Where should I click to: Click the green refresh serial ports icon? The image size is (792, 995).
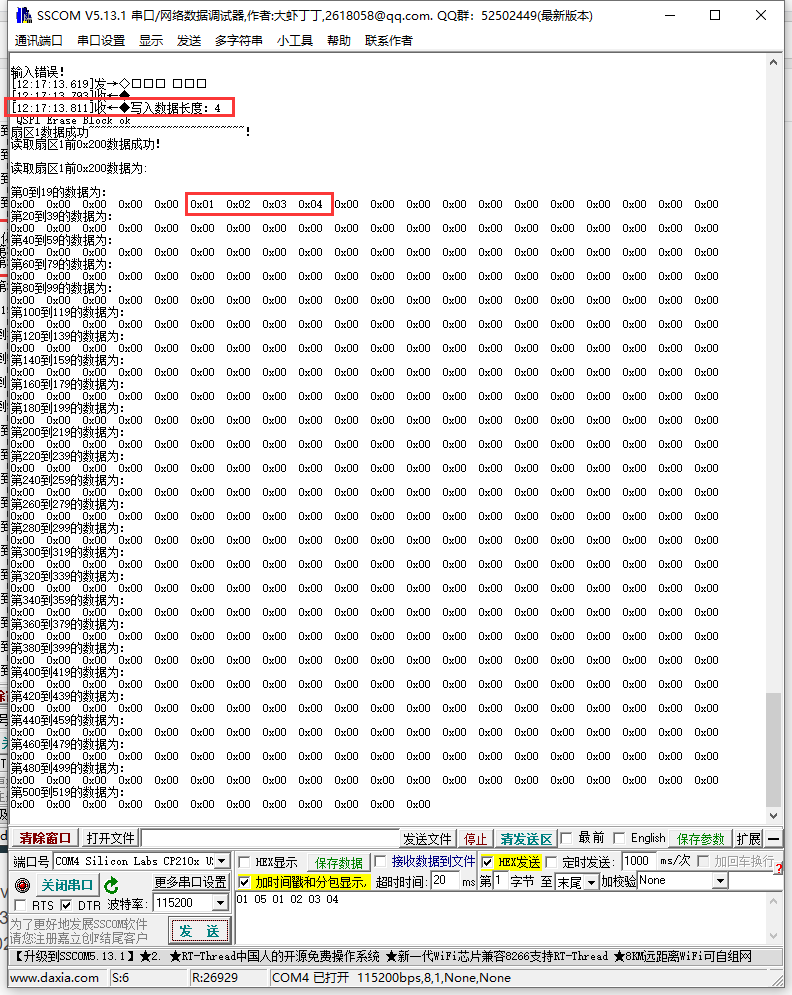coord(111,885)
